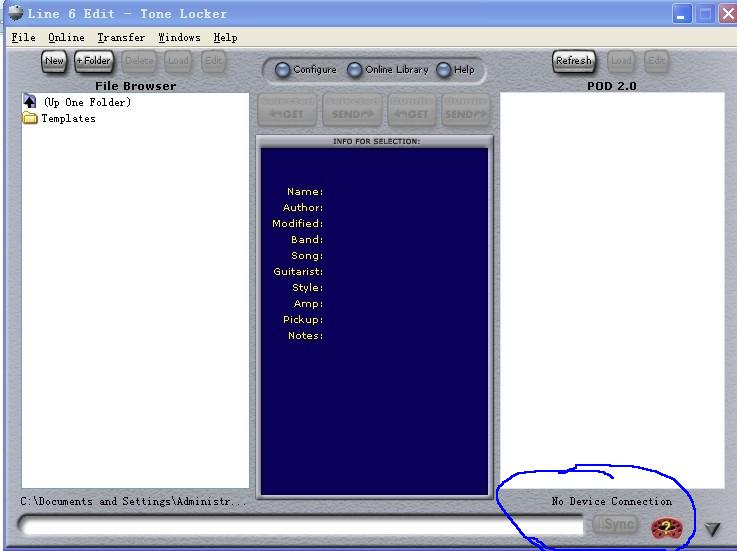Click the red question-mark device help icon

tap(666, 528)
